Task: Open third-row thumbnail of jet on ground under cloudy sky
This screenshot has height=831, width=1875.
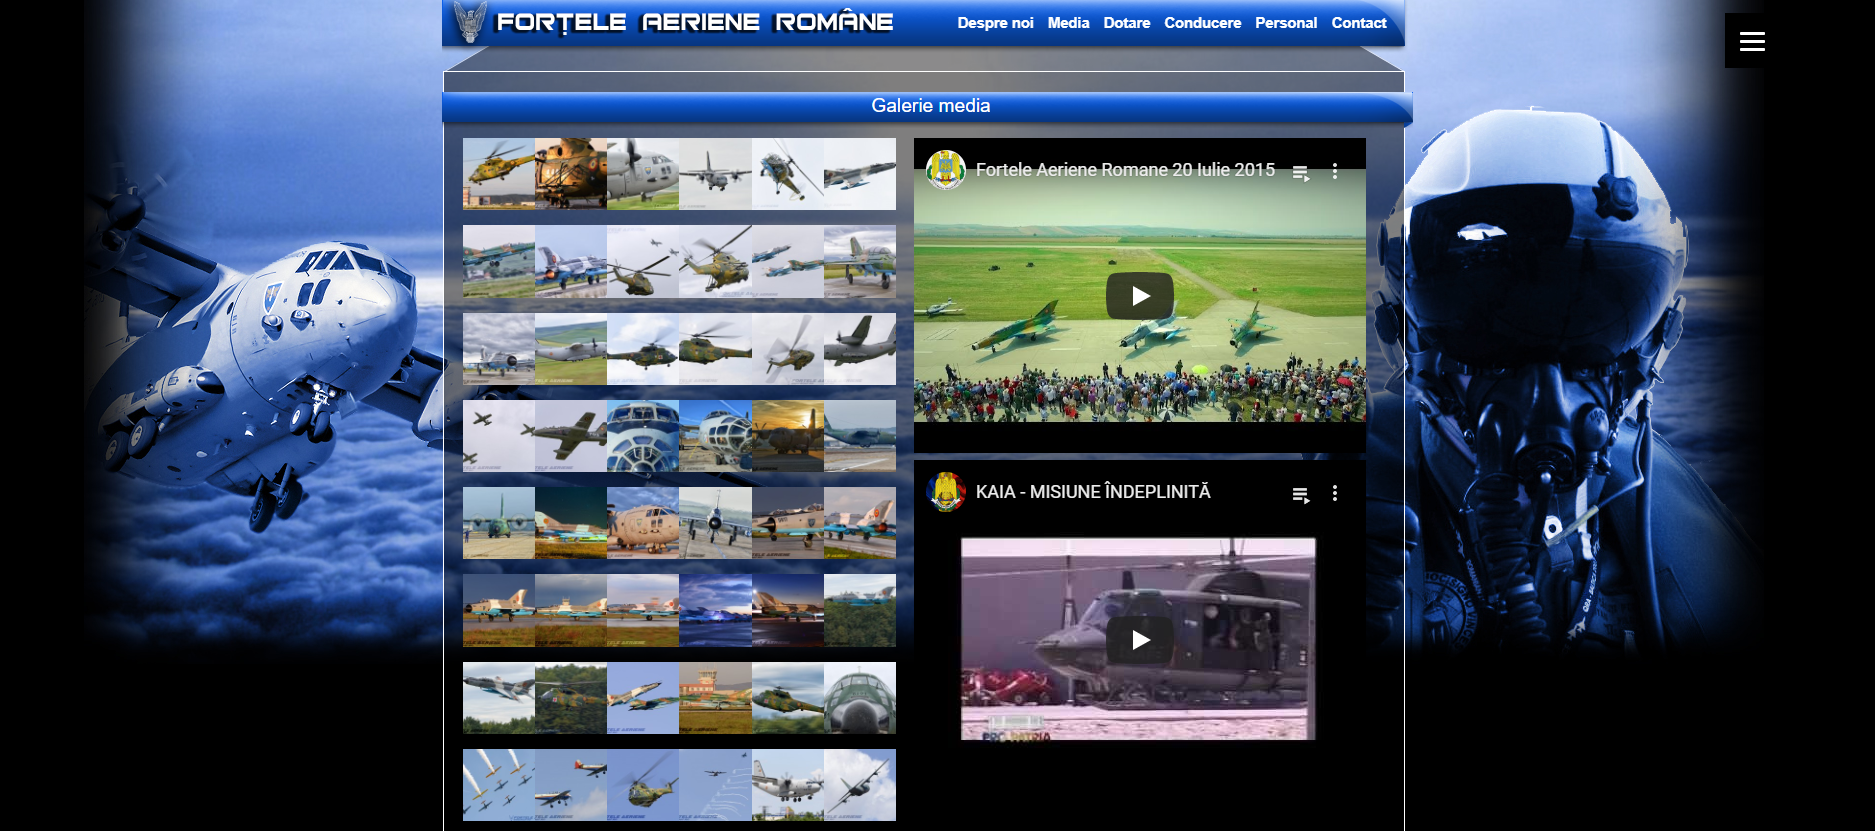Action: pos(499,349)
